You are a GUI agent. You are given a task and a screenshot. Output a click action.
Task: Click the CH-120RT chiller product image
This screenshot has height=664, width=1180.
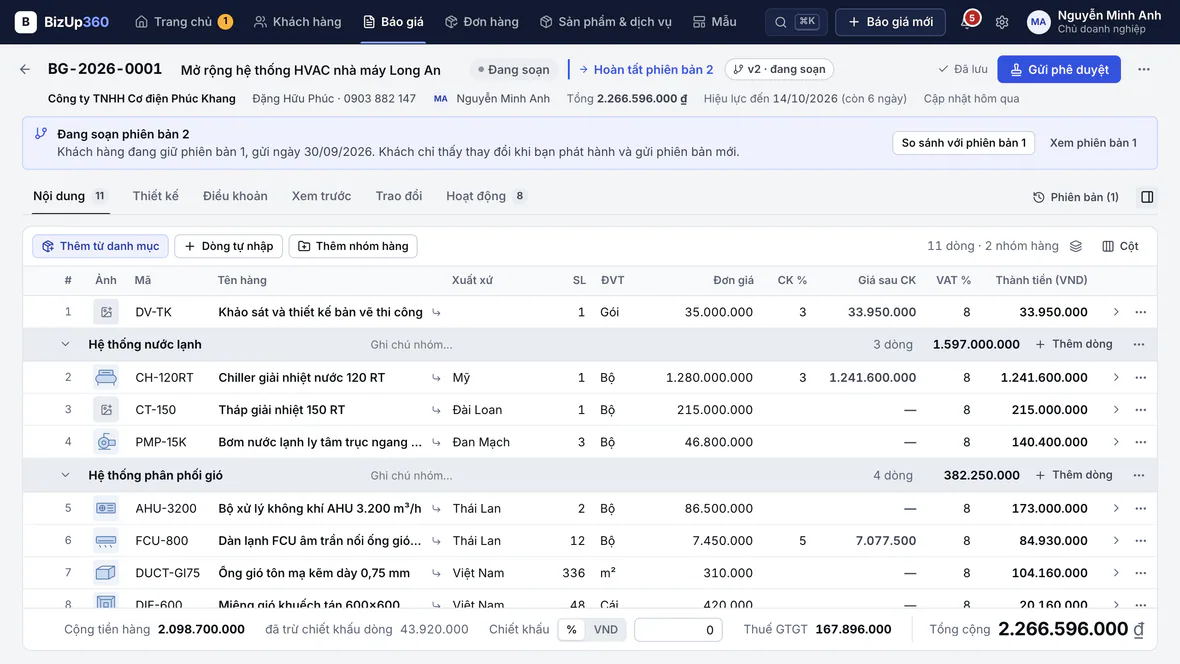(106, 377)
